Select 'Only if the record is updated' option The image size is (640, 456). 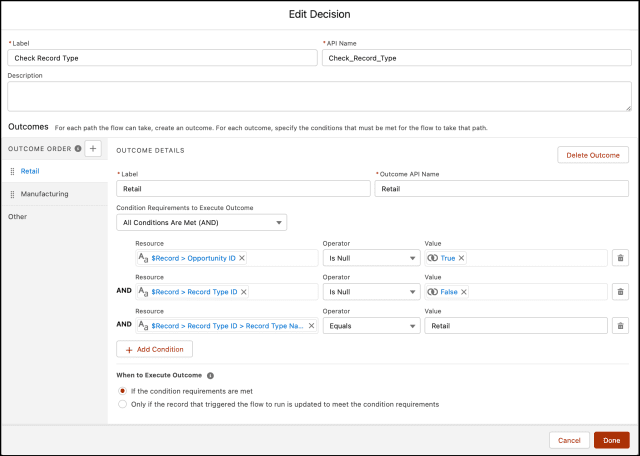point(123,405)
